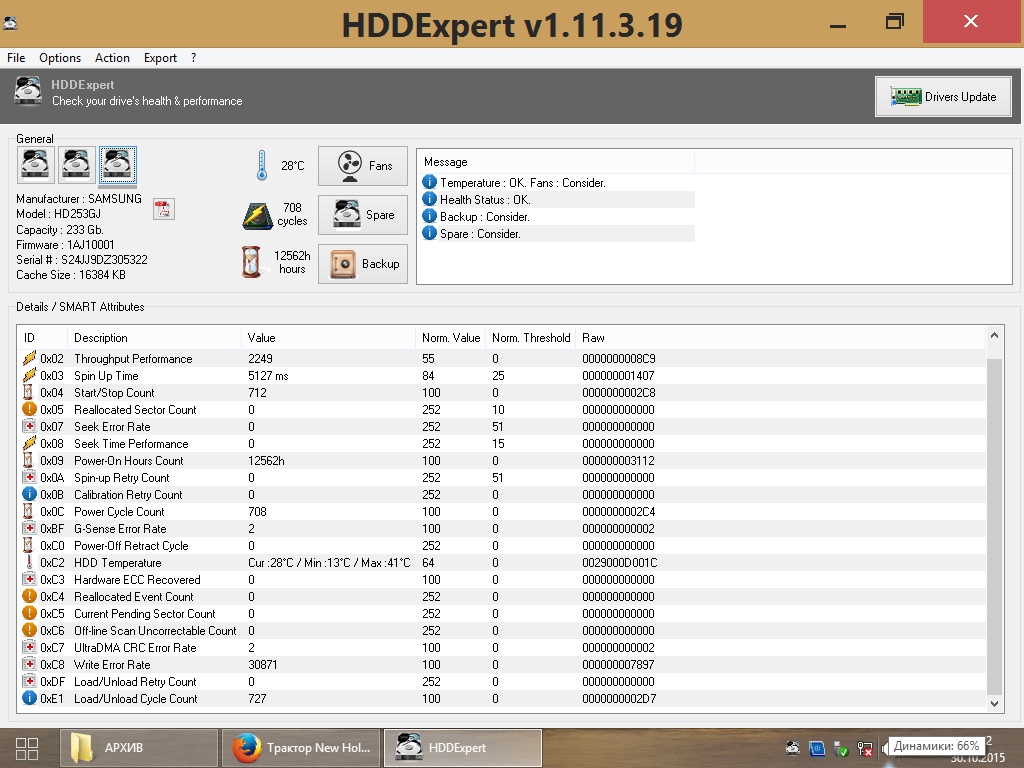Click warning icon of Current Pending Sector Count

[29, 613]
